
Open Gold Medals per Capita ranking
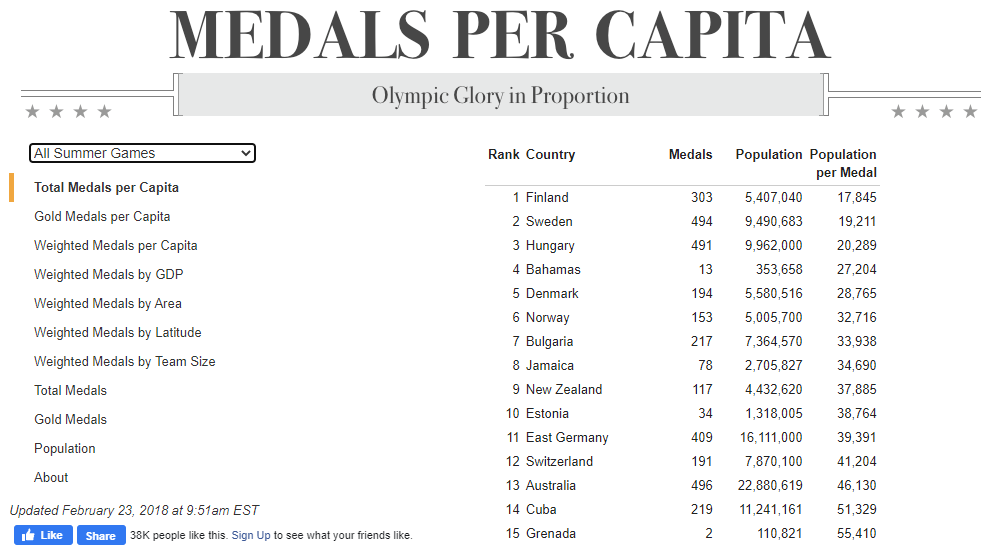(102, 216)
